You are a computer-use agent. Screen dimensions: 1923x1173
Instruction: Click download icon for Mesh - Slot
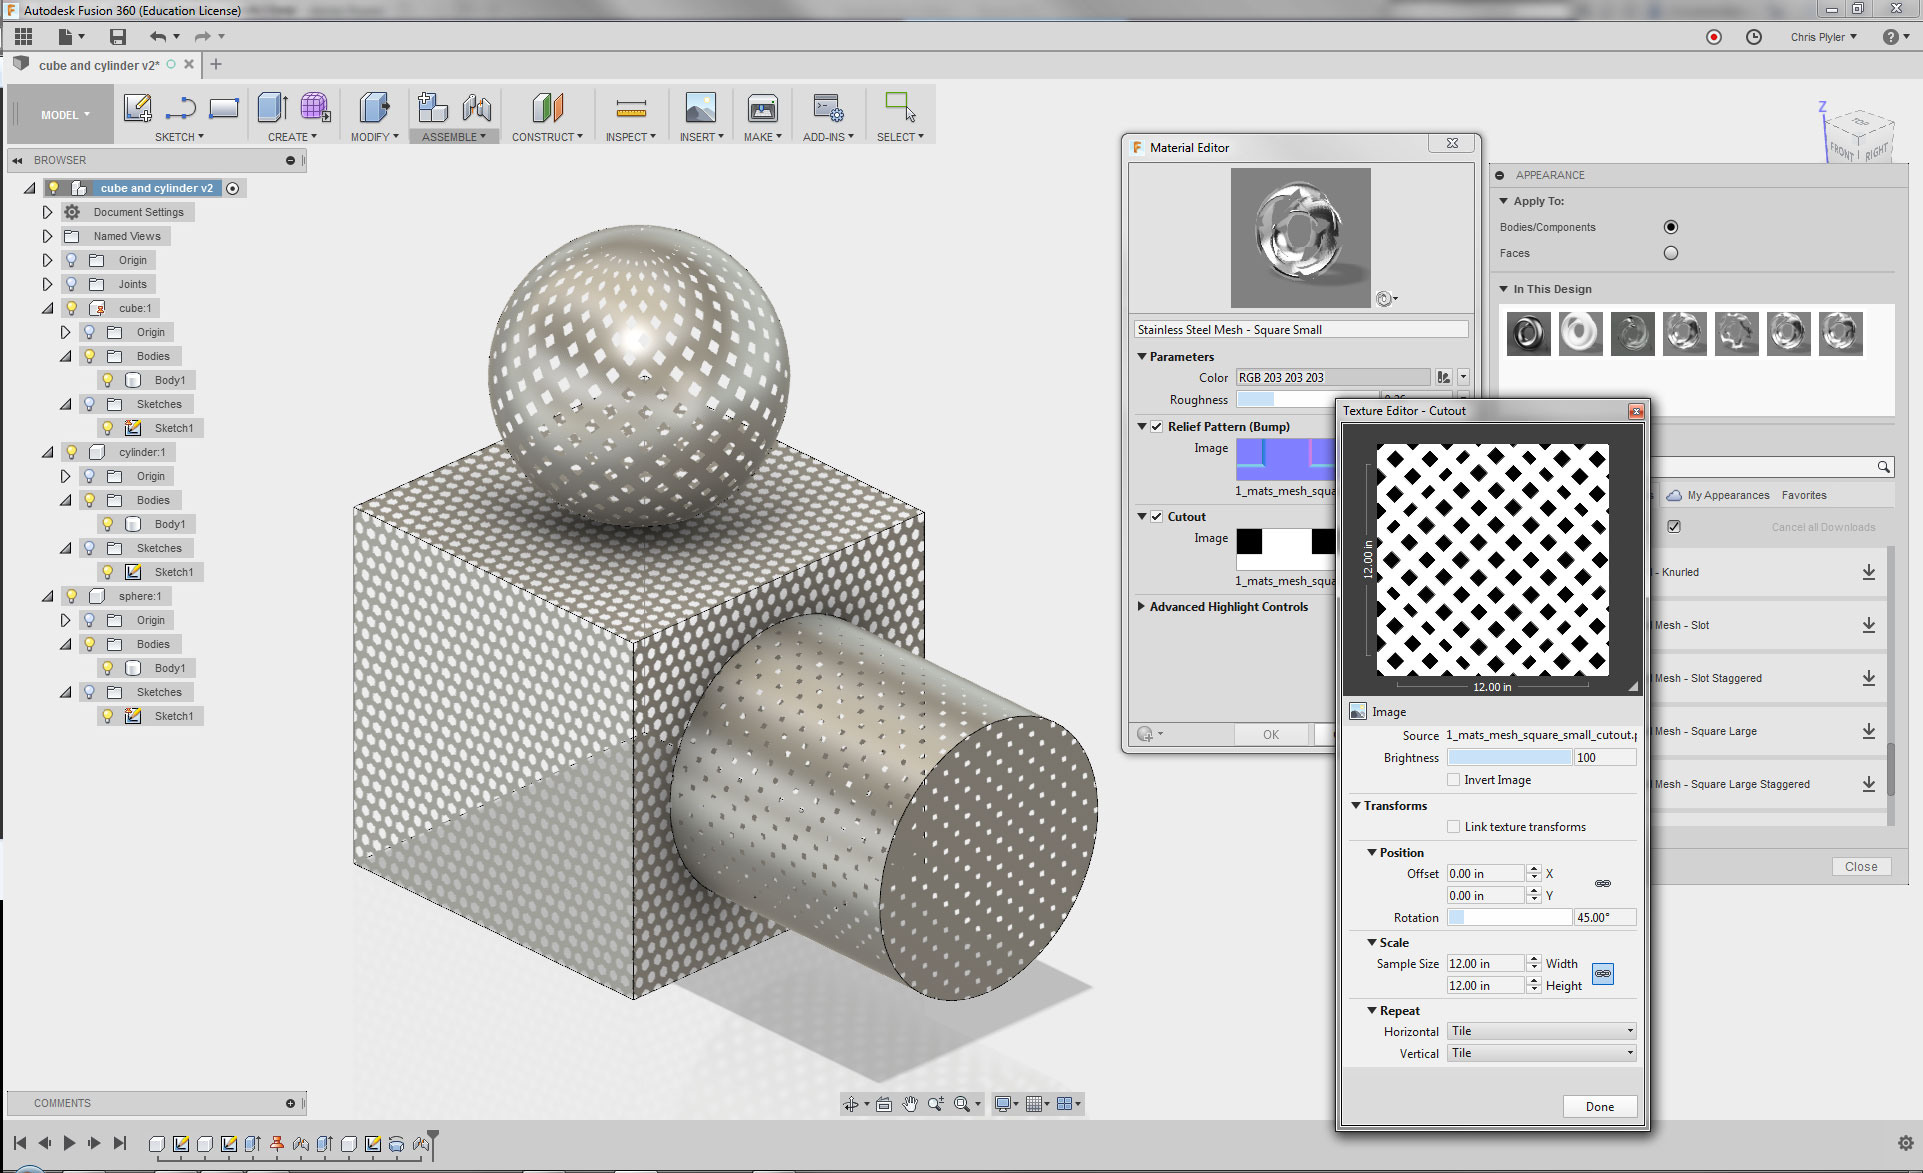1868,625
